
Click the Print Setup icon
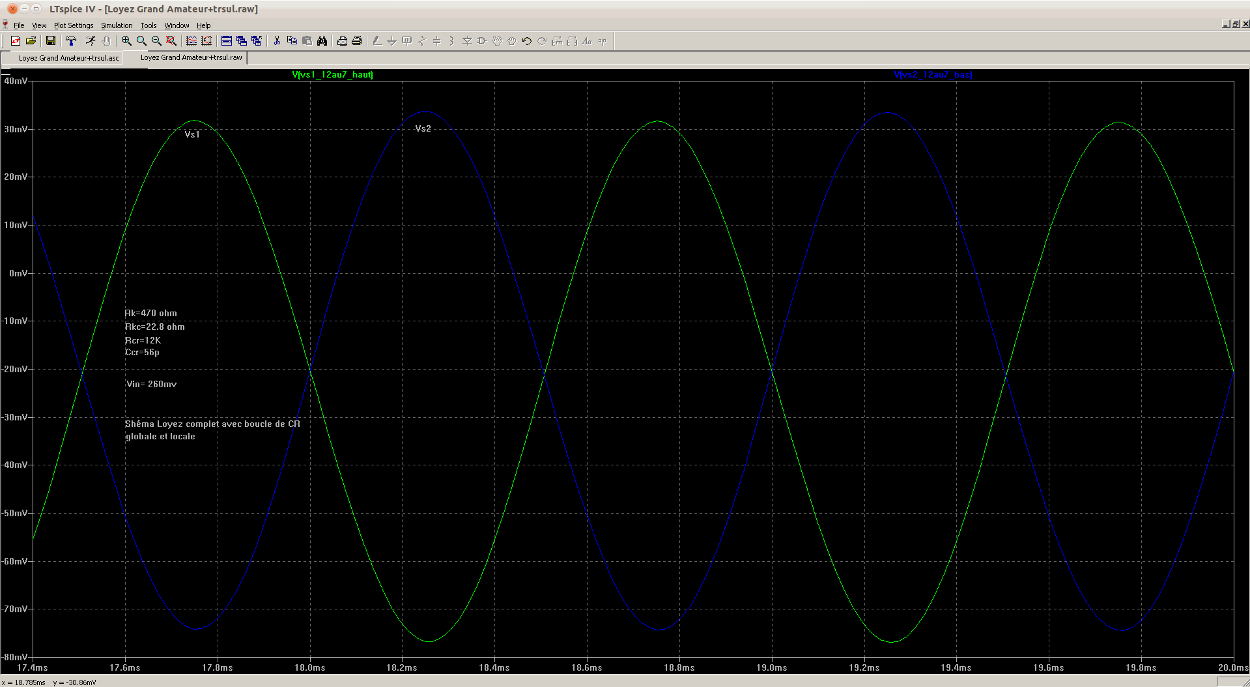(342, 41)
